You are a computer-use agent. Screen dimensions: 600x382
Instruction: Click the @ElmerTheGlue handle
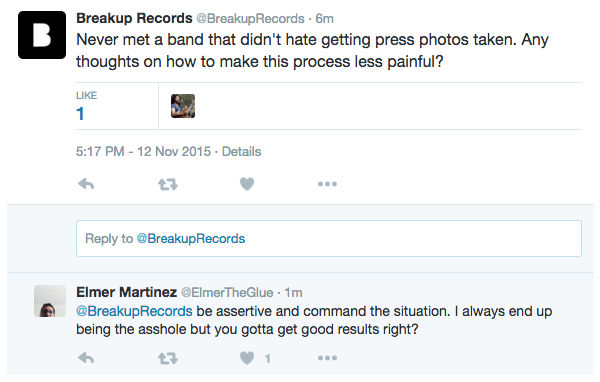tap(227, 292)
